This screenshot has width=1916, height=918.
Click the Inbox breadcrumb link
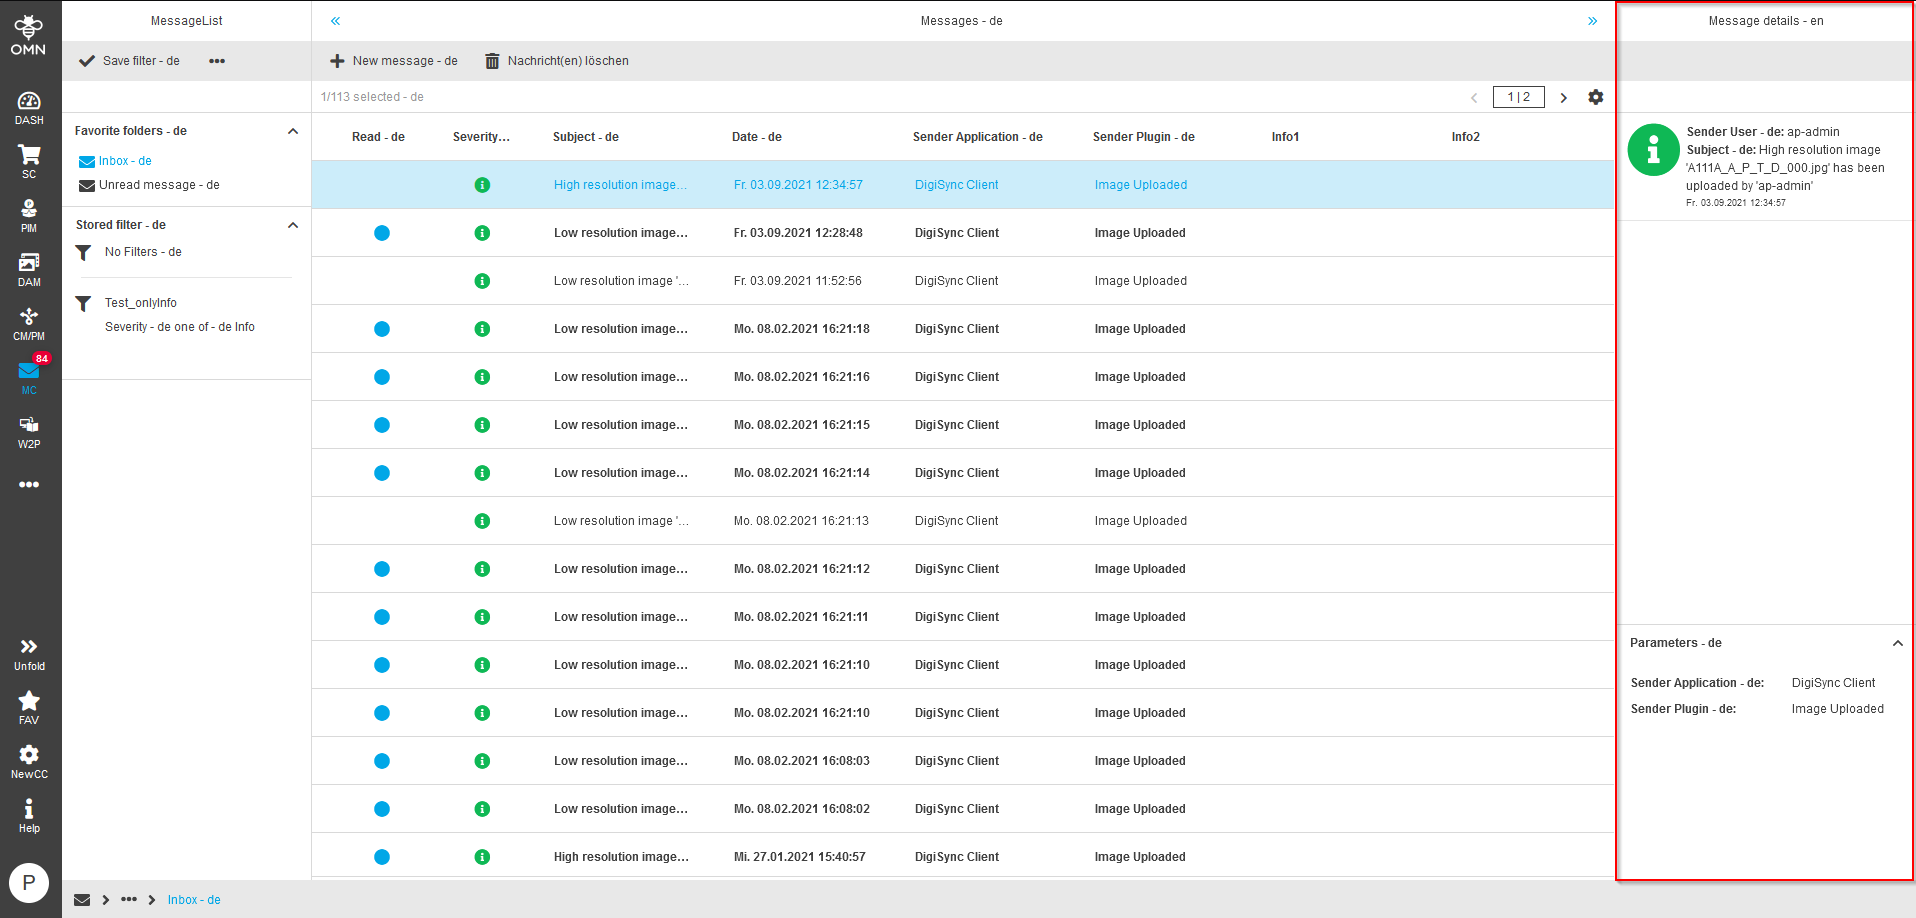[x=194, y=900]
